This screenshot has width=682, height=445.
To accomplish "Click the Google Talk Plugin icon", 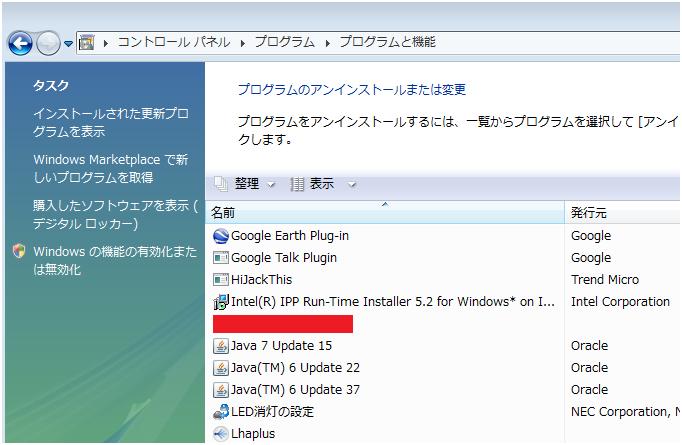I will pyautogui.click(x=221, y=258).
